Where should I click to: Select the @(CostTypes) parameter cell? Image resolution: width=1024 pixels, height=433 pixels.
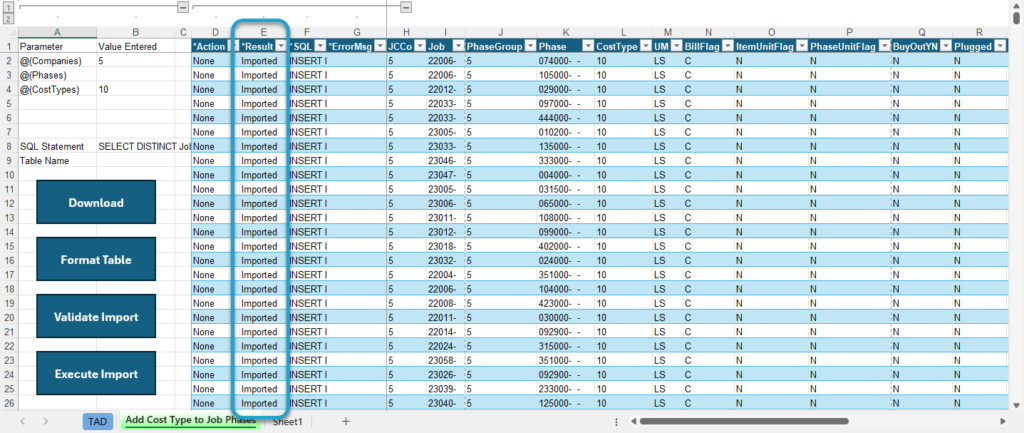click(57, 89)
